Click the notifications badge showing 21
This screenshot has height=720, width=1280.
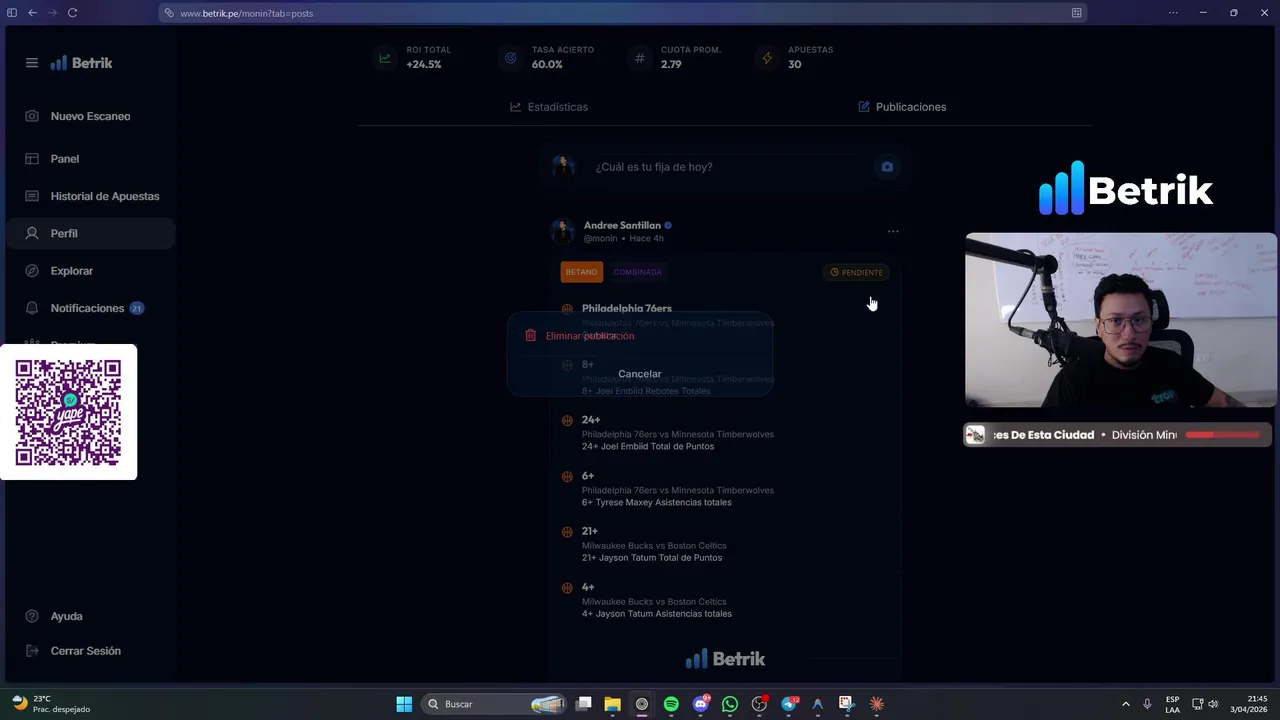(137, 308)
